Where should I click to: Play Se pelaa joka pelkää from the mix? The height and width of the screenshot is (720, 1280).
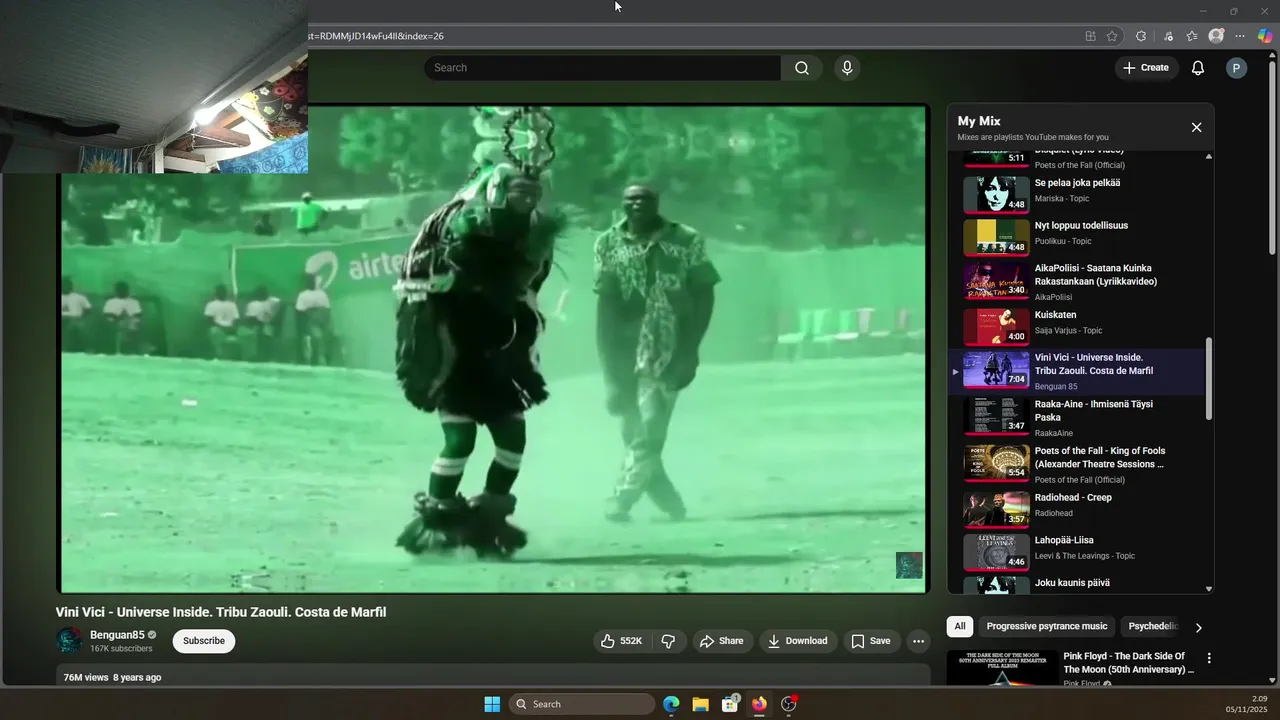1078,194
